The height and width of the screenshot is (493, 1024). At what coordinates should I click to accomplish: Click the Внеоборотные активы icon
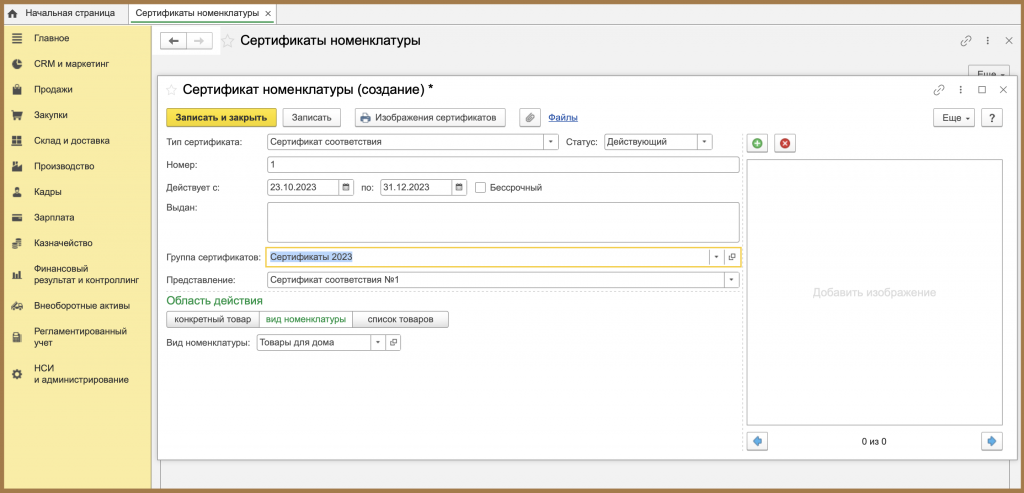click(x=18, y=306)
